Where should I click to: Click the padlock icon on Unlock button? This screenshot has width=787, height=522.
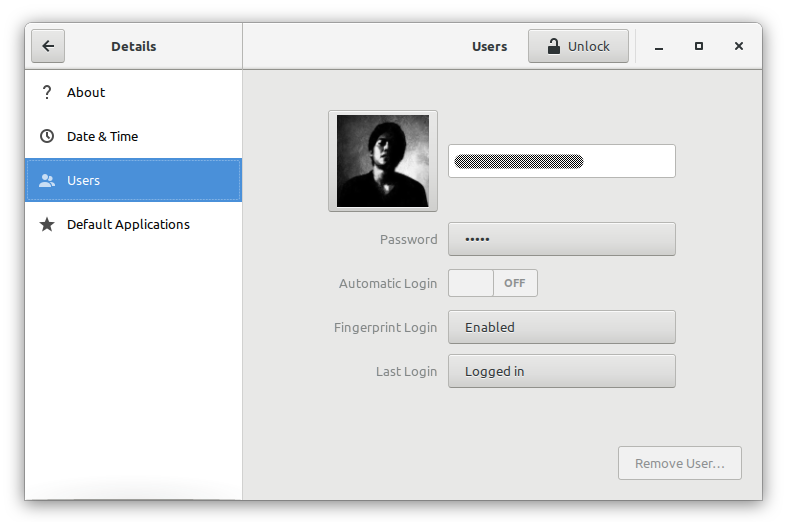click(552, 46)
